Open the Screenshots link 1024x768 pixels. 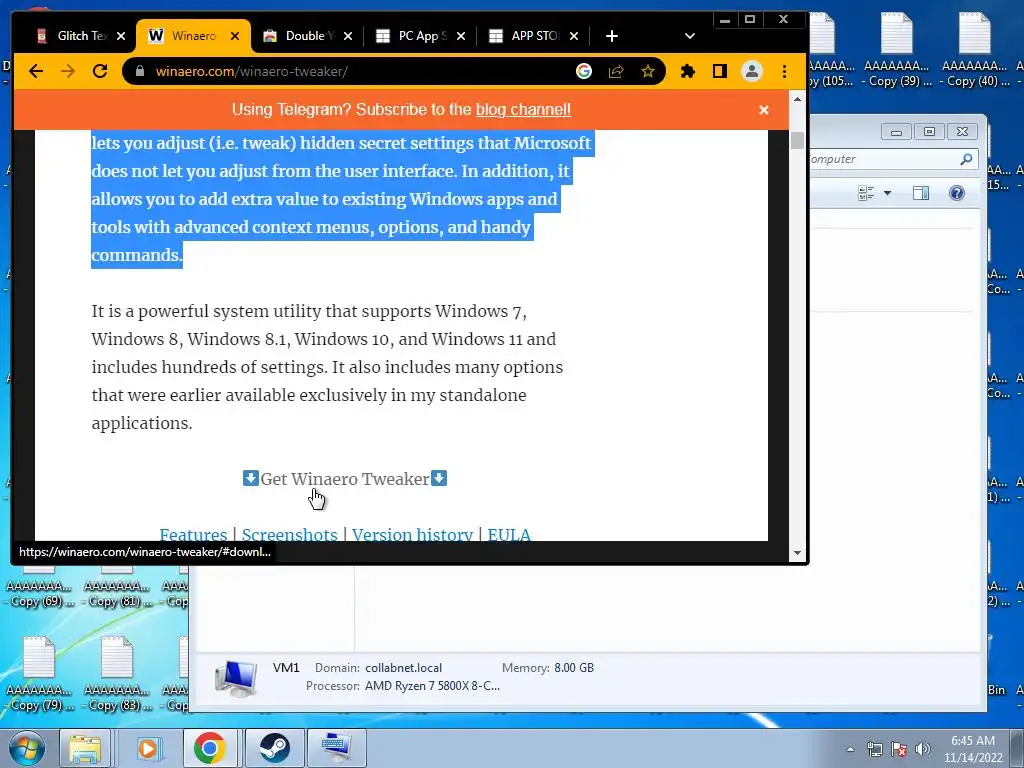289,534
